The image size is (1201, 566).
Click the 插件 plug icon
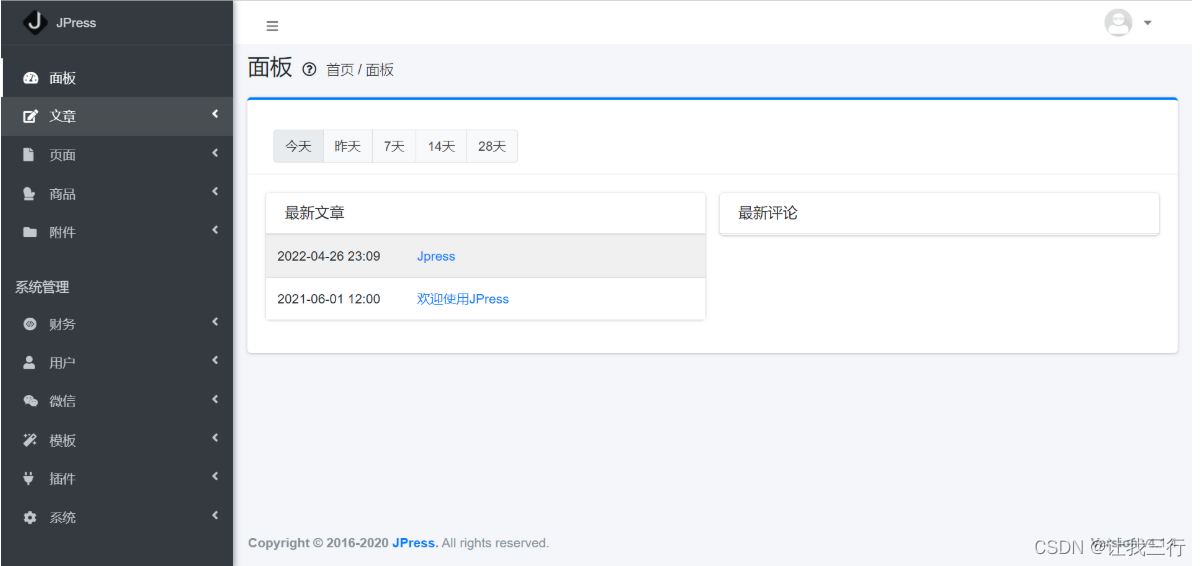click(x=29, y=478)
